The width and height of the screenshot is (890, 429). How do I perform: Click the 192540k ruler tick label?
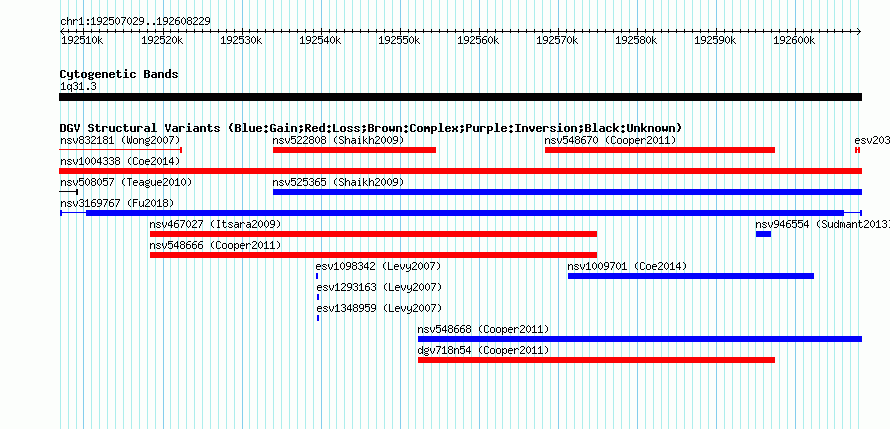click(320, 40)
